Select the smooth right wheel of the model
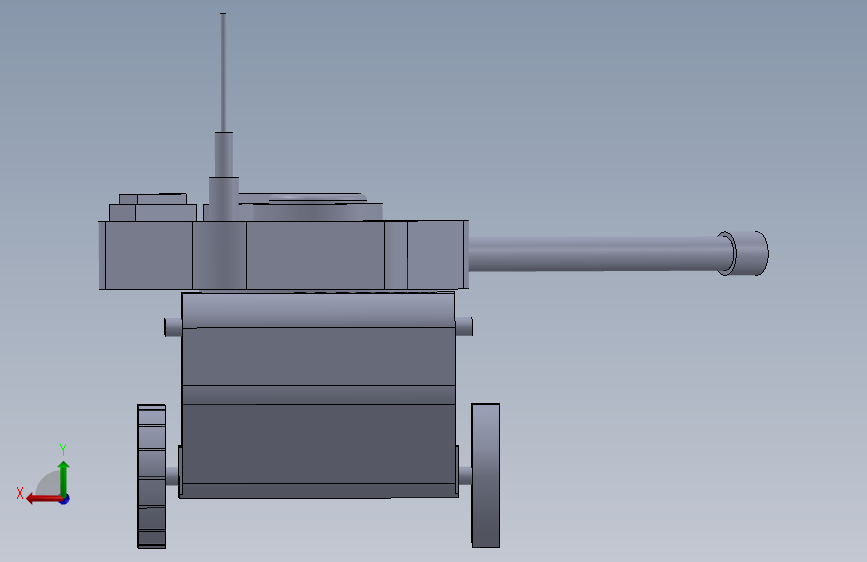The height and width of the screenshot is (562, 867). [485, 475]
